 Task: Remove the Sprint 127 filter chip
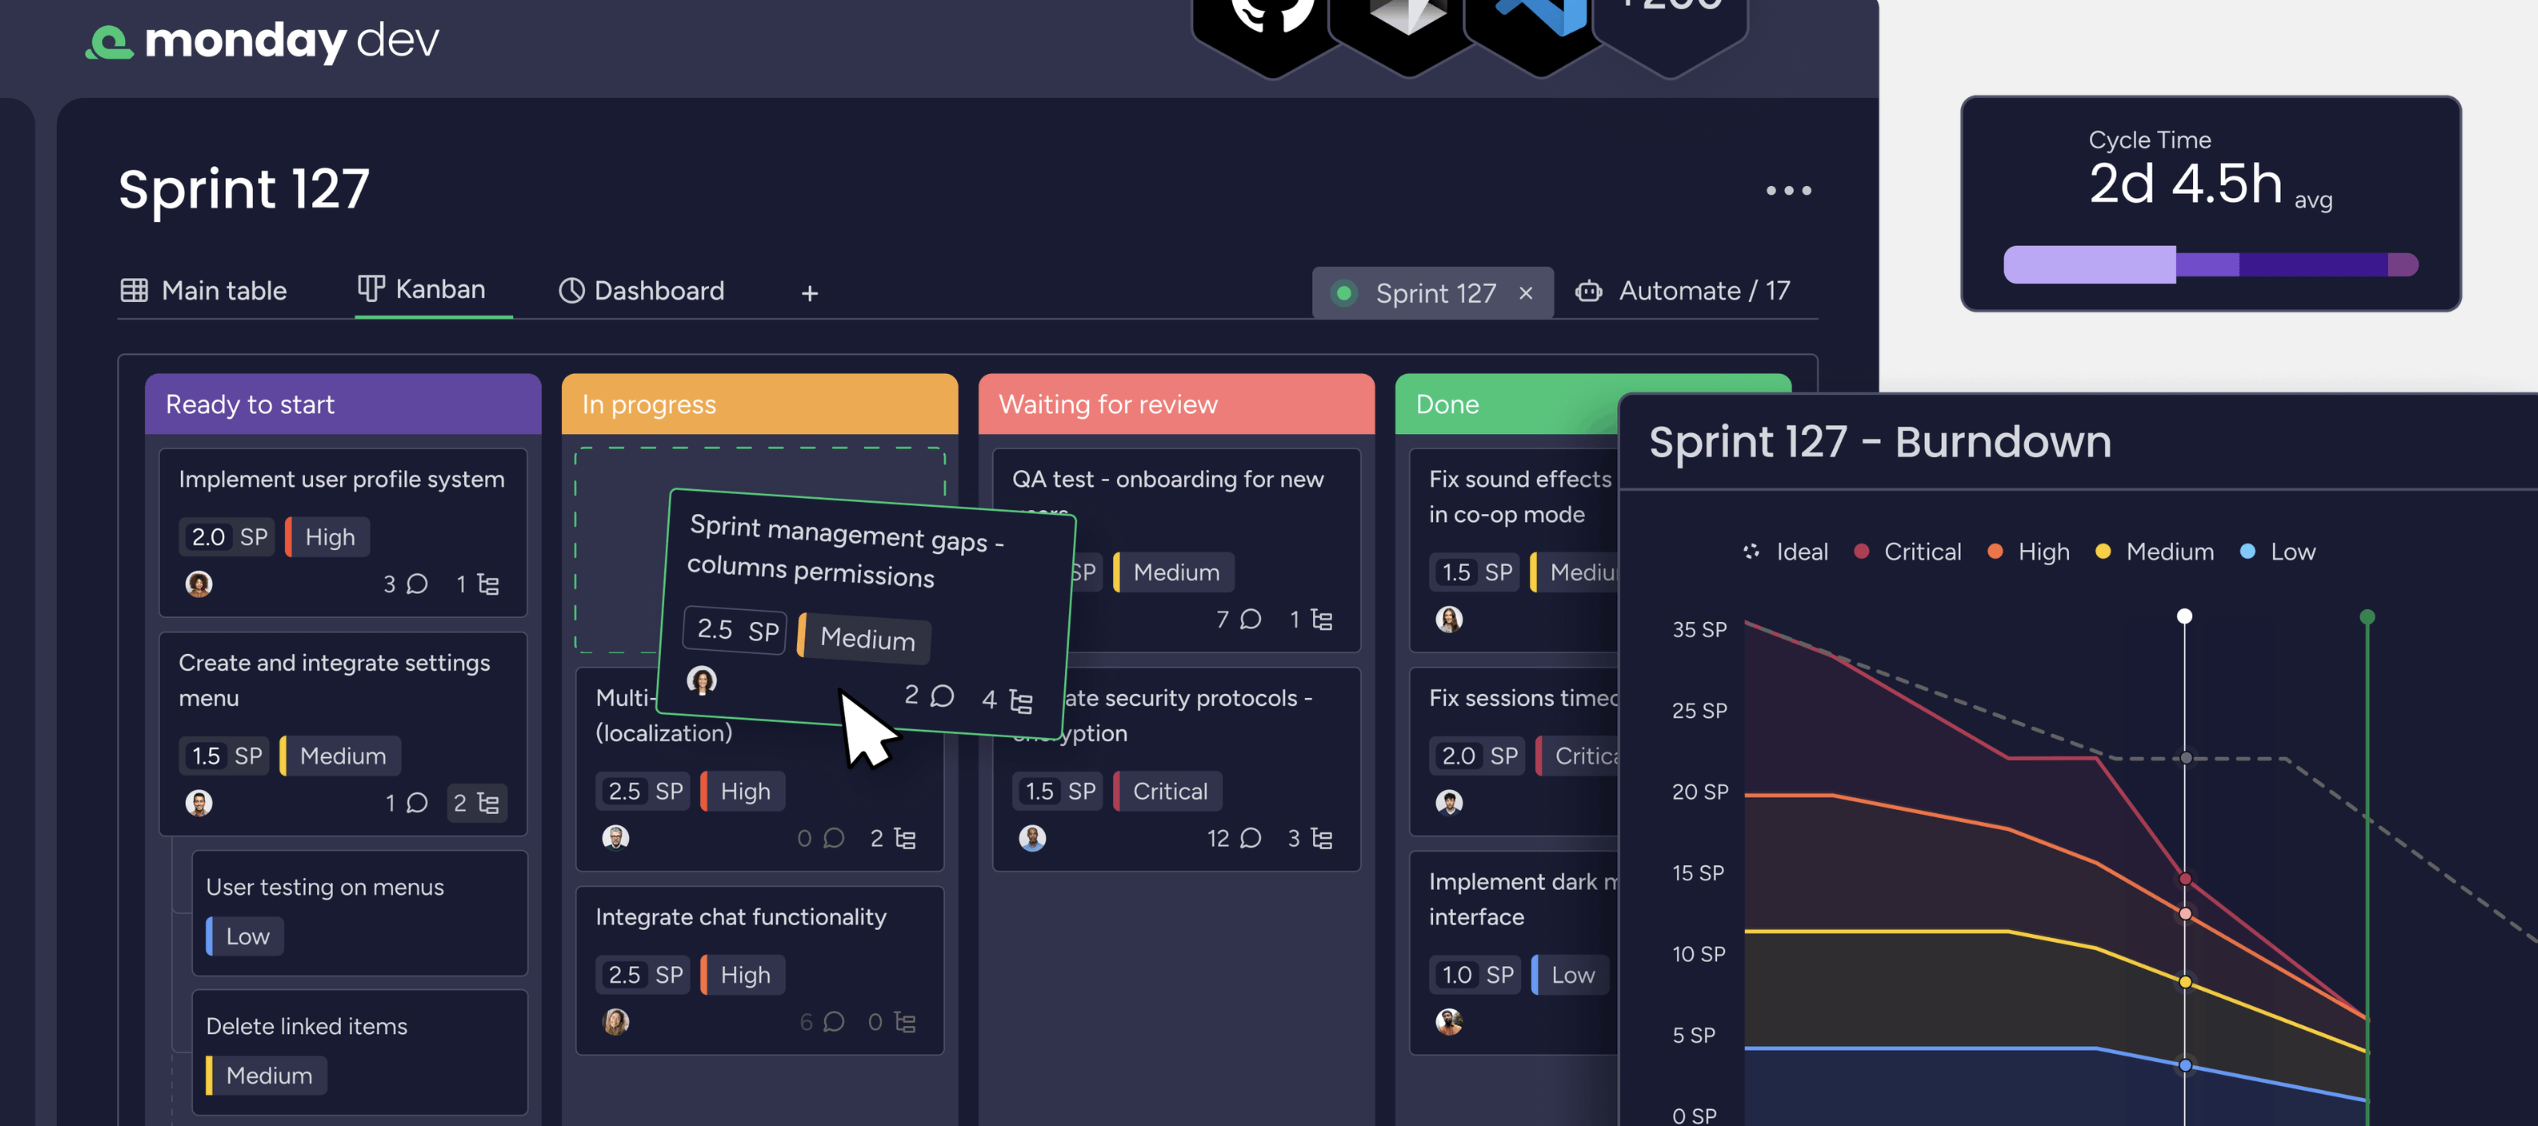pyautogui.click(x=1526, y=293)
